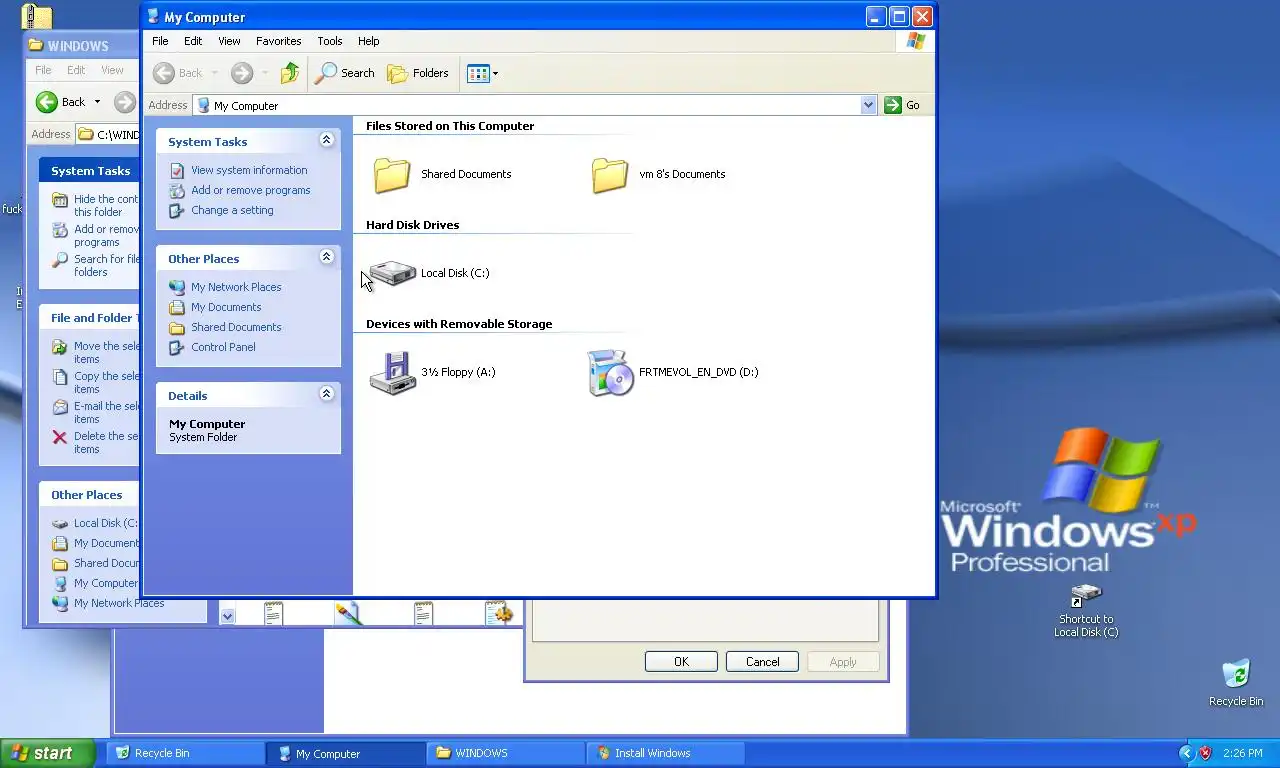Toggle the Folders pane button
The image size is (1280, 768).
[x=418, y=73]
